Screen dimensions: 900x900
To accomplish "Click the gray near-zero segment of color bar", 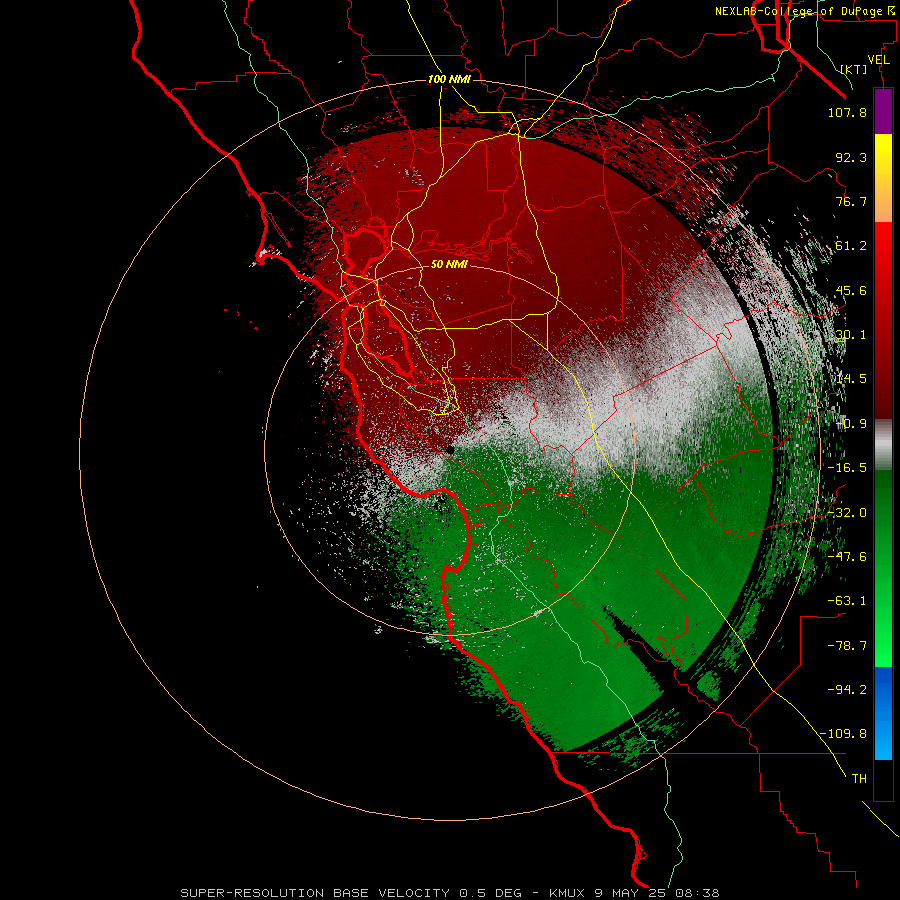I will coord(883,445).
